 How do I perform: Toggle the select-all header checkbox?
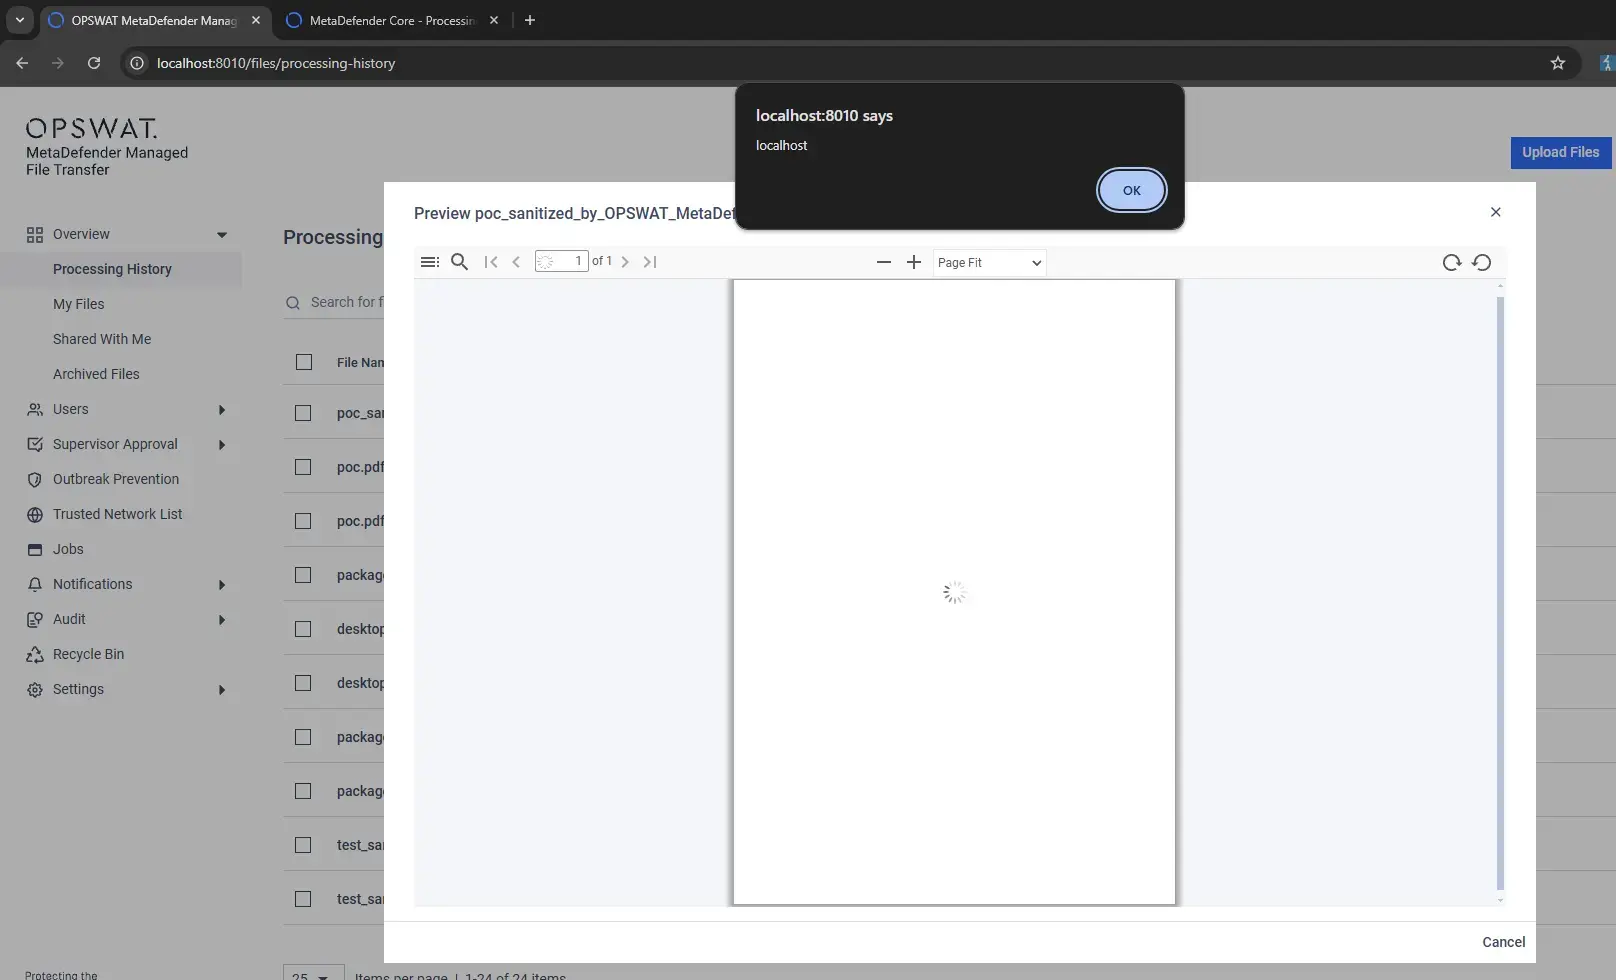click(304, 362)
